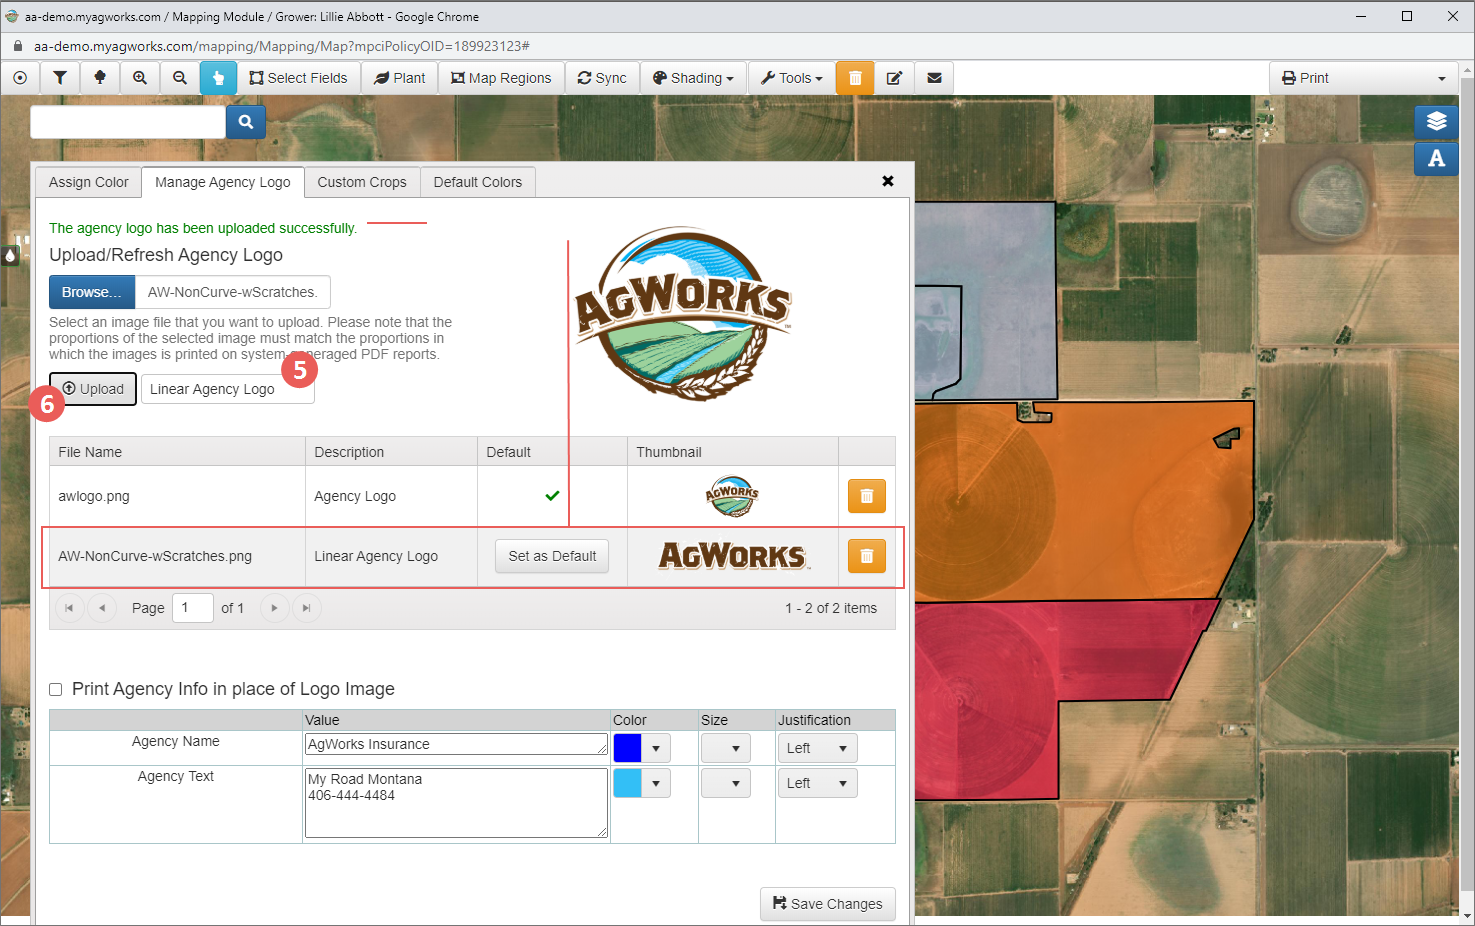Open Agency Text color dropdown arrow
Viewport: 1475px width, 926px height.
(x=656, y=783)
